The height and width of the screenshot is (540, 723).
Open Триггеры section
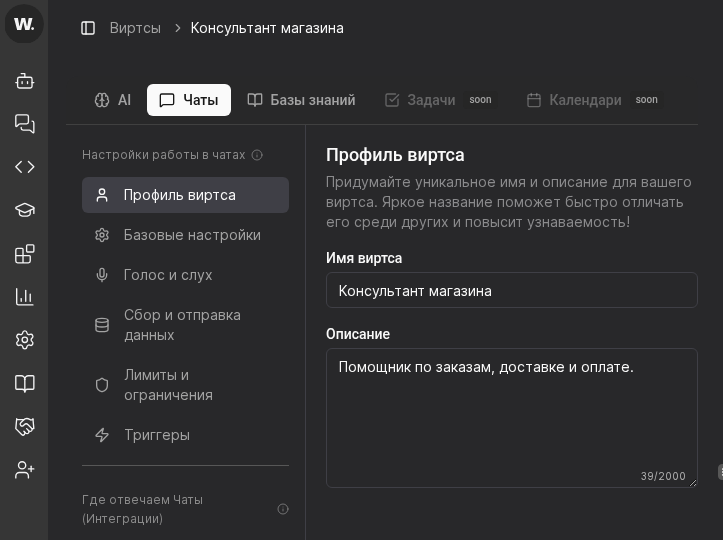pos(185,435)
